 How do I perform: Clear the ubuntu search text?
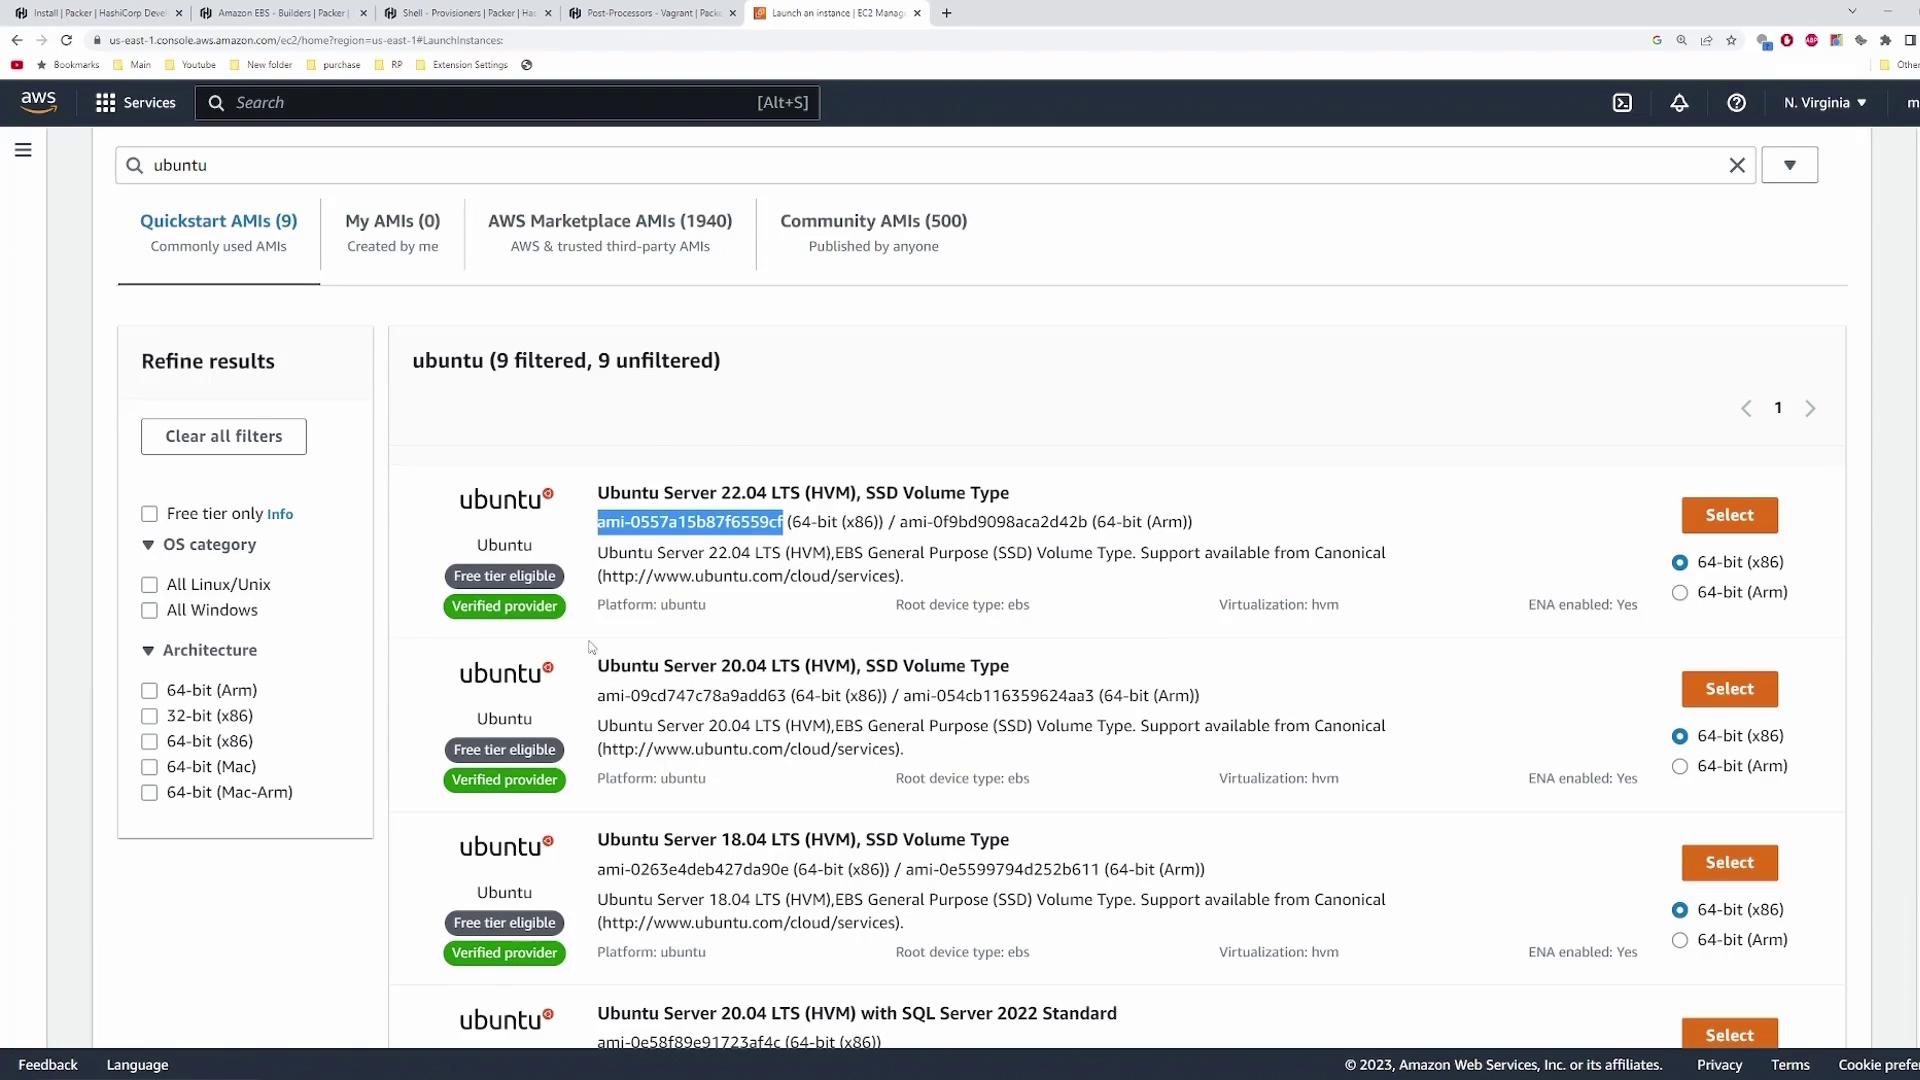pyautogui.click(x=1737, y=165)
